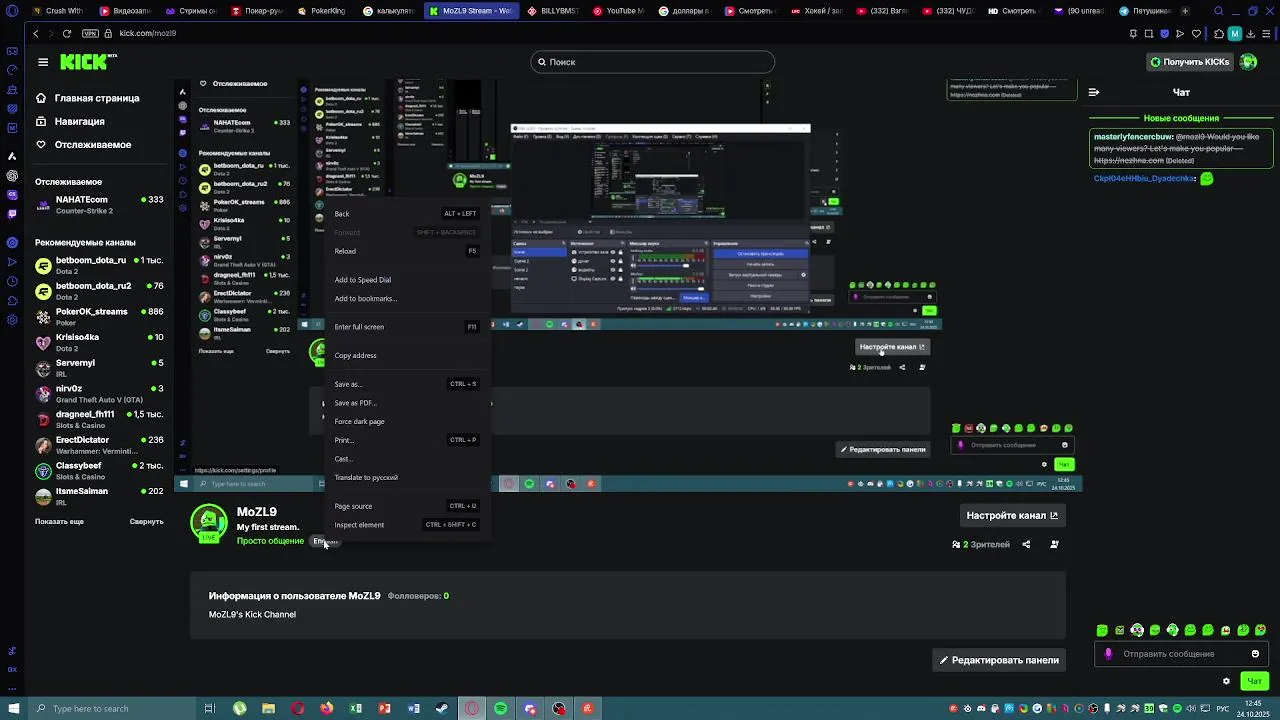Select Reload in the context menu
Screen dimensions: 1280x720
click(406, 251)
